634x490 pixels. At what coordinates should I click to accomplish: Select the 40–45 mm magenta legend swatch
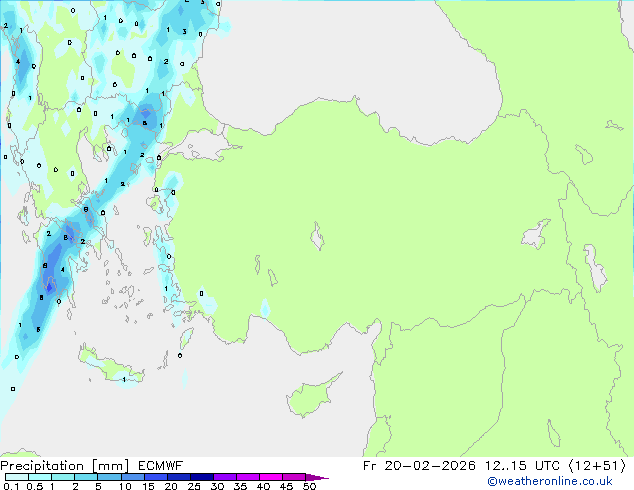tap(271, 477)
